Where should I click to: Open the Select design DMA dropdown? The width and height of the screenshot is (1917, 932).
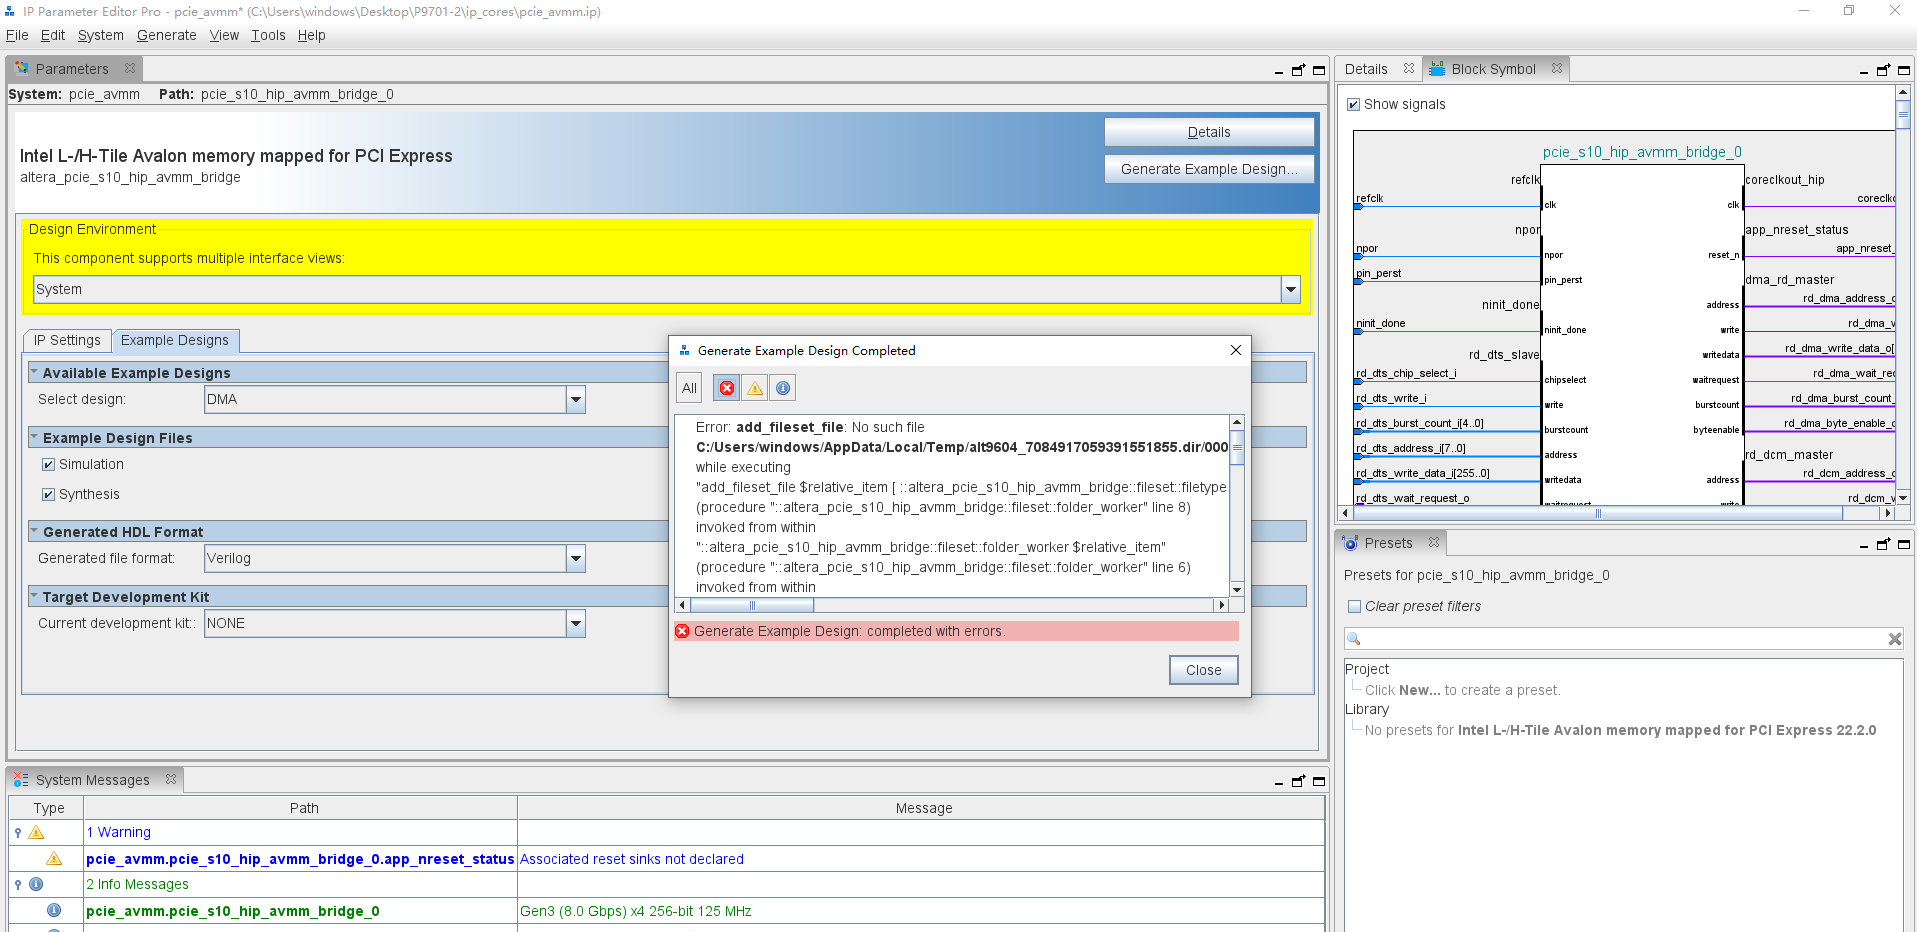[575, 399]
